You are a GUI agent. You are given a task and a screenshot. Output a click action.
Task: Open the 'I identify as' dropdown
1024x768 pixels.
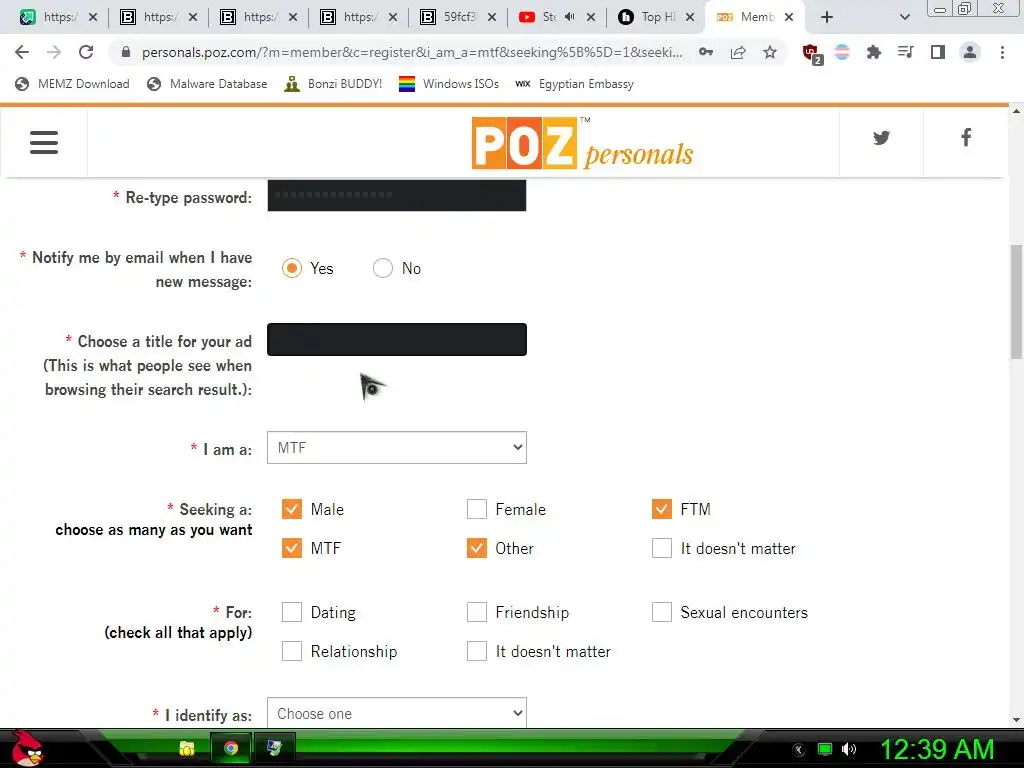pyautogui.click(x=396, y=712)
